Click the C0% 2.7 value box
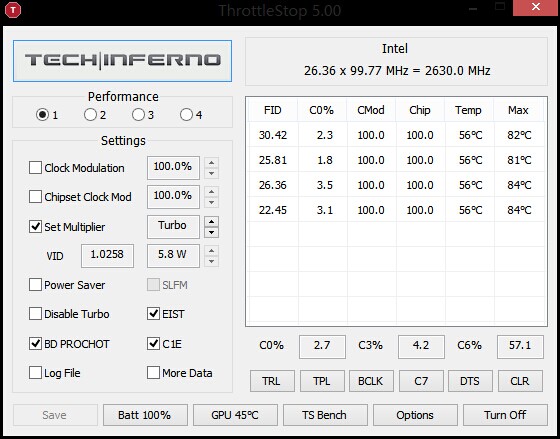The height and width of the screenshot is (439, 560). click(x=322, y=346)
